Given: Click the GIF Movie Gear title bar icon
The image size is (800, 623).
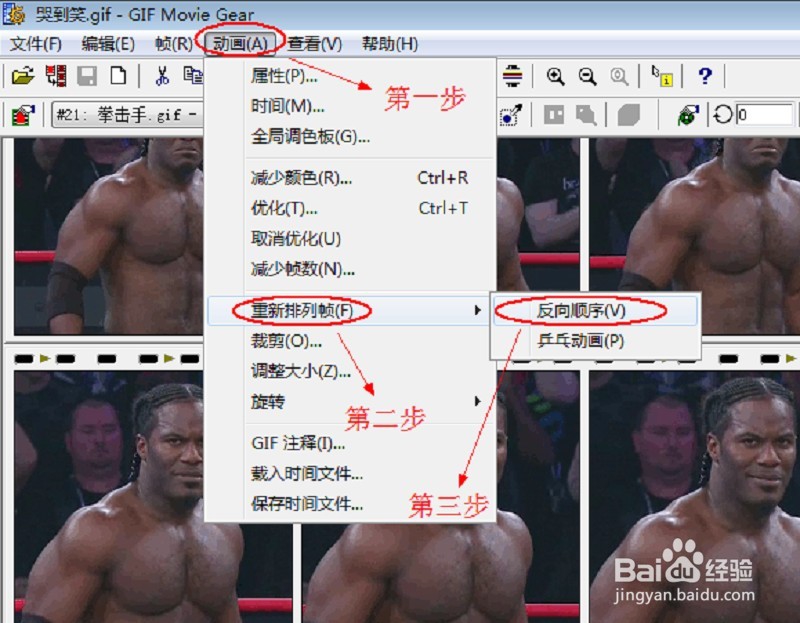Looking at the screenshot, I should coord(14,14).
